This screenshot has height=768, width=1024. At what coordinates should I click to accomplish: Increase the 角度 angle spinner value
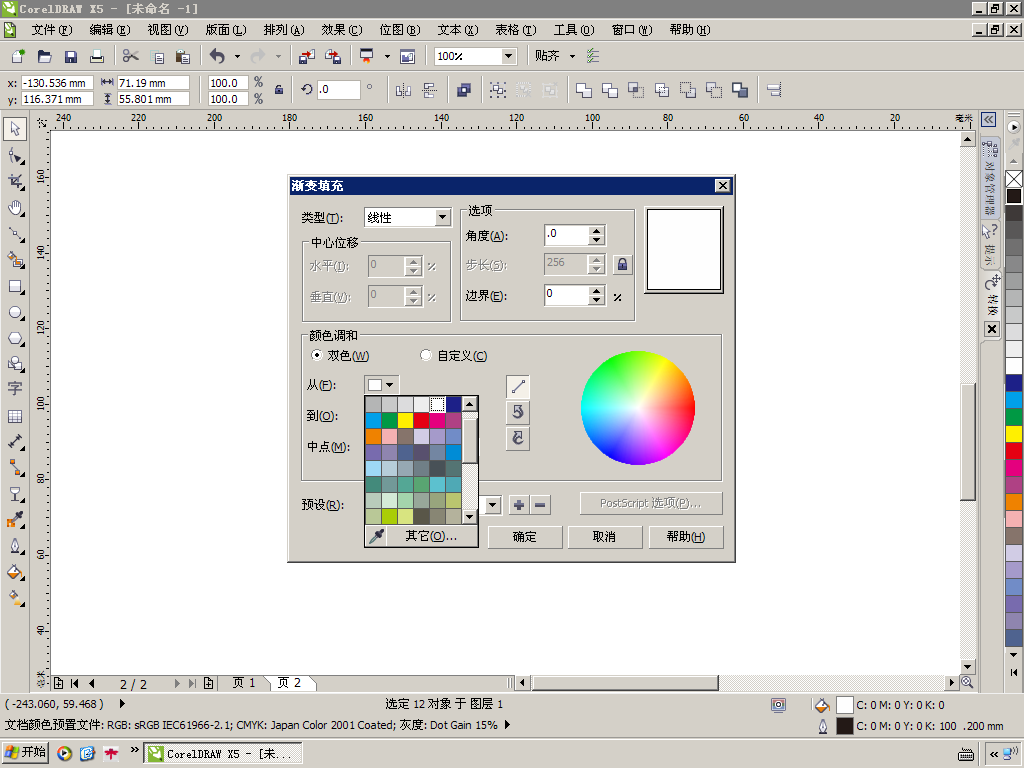tap(596, 230)
